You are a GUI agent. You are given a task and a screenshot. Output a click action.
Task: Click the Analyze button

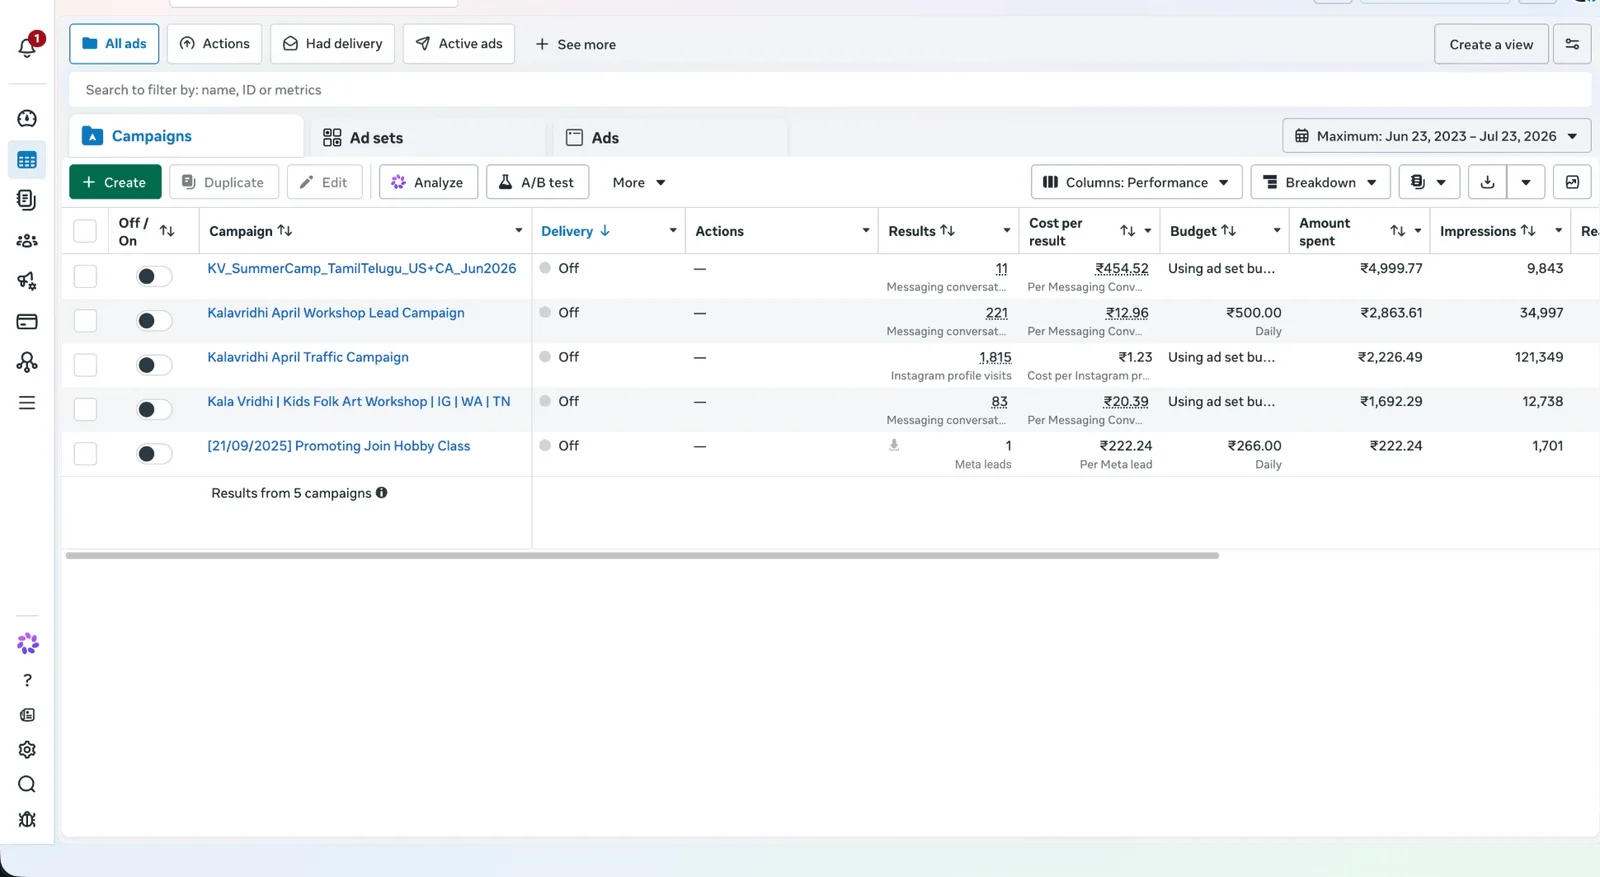[428, 182]
